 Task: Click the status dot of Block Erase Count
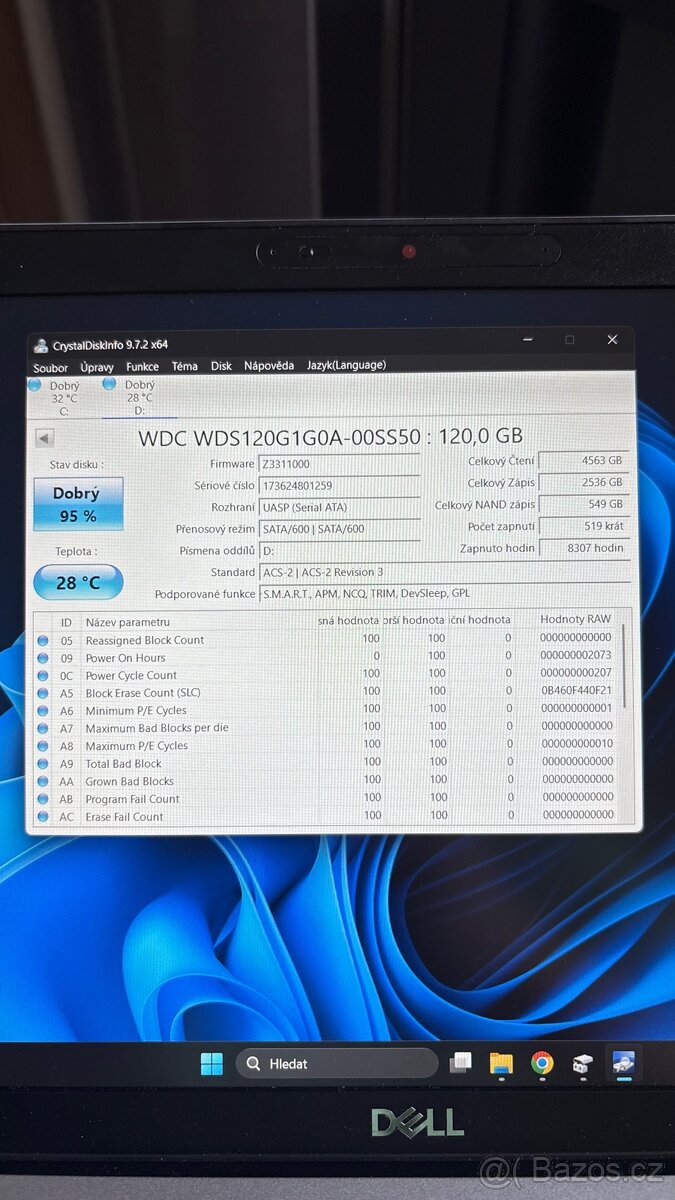pyautogui.click(x=43, y=693)
